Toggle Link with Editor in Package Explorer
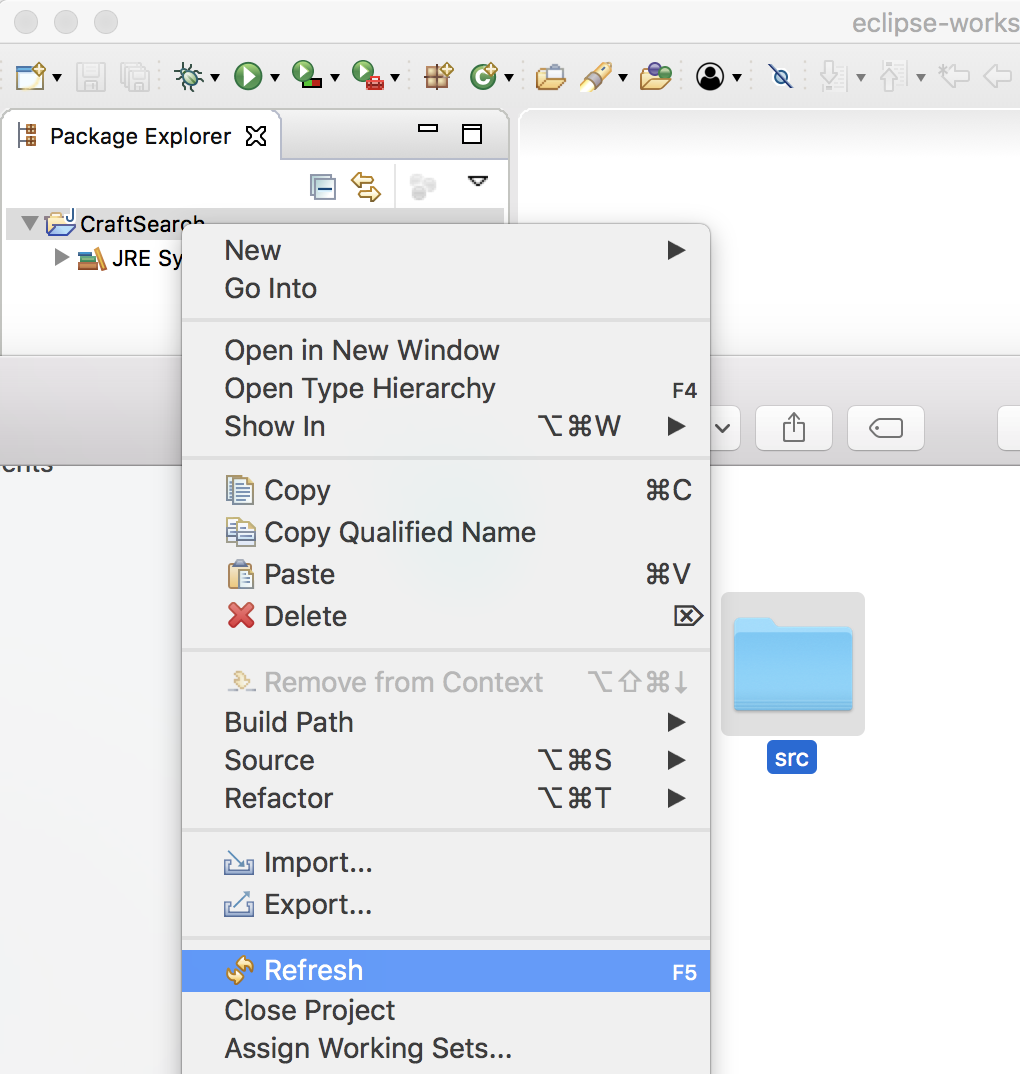This screenshot has height=1074, width=1020. 366,186
